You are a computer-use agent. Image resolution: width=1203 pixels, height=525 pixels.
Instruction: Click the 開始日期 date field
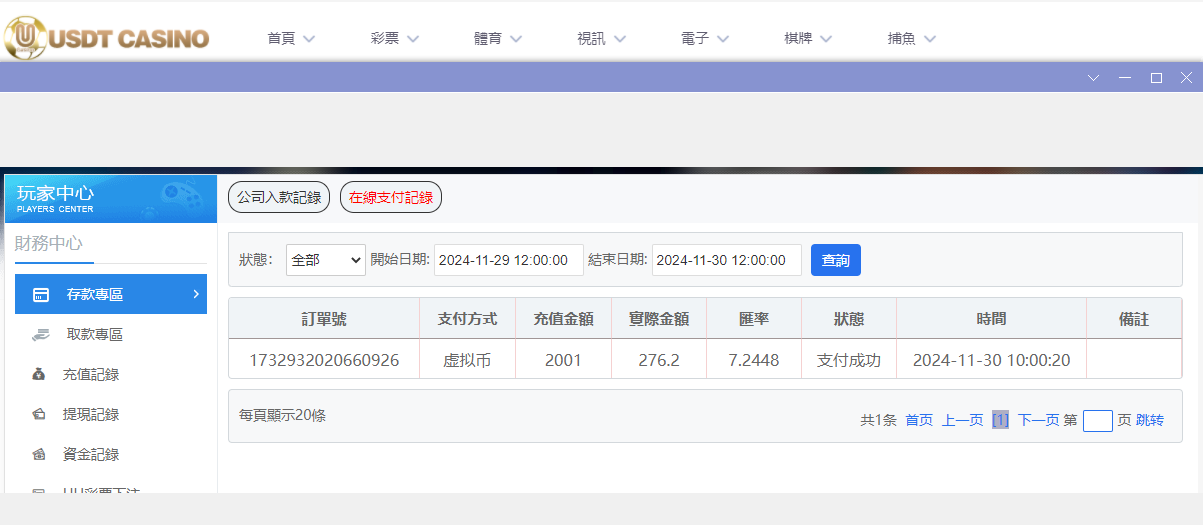pos(508,260)
